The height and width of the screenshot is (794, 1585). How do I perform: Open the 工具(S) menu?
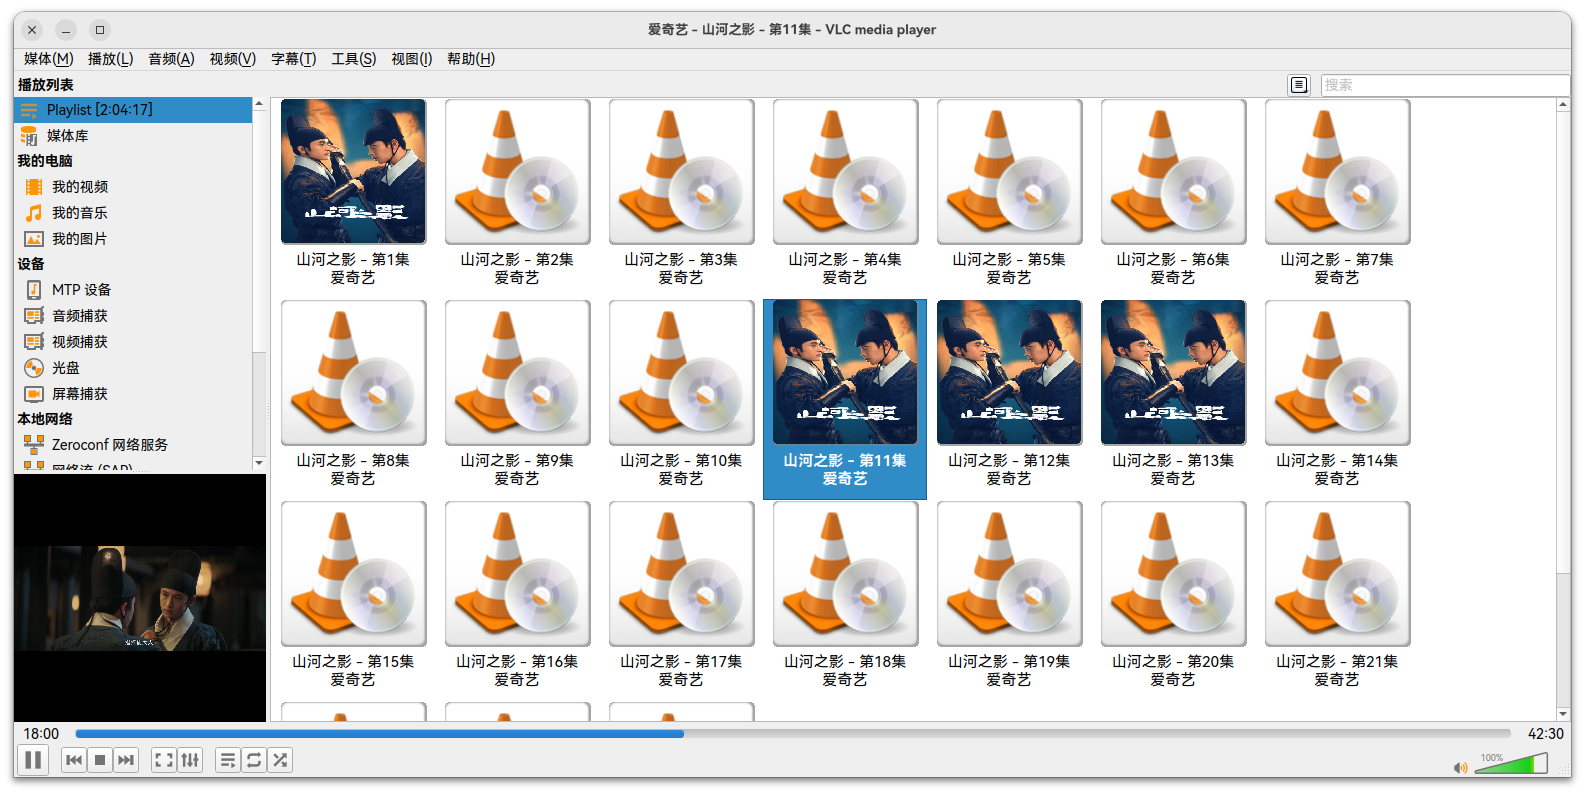pos(353,59)
